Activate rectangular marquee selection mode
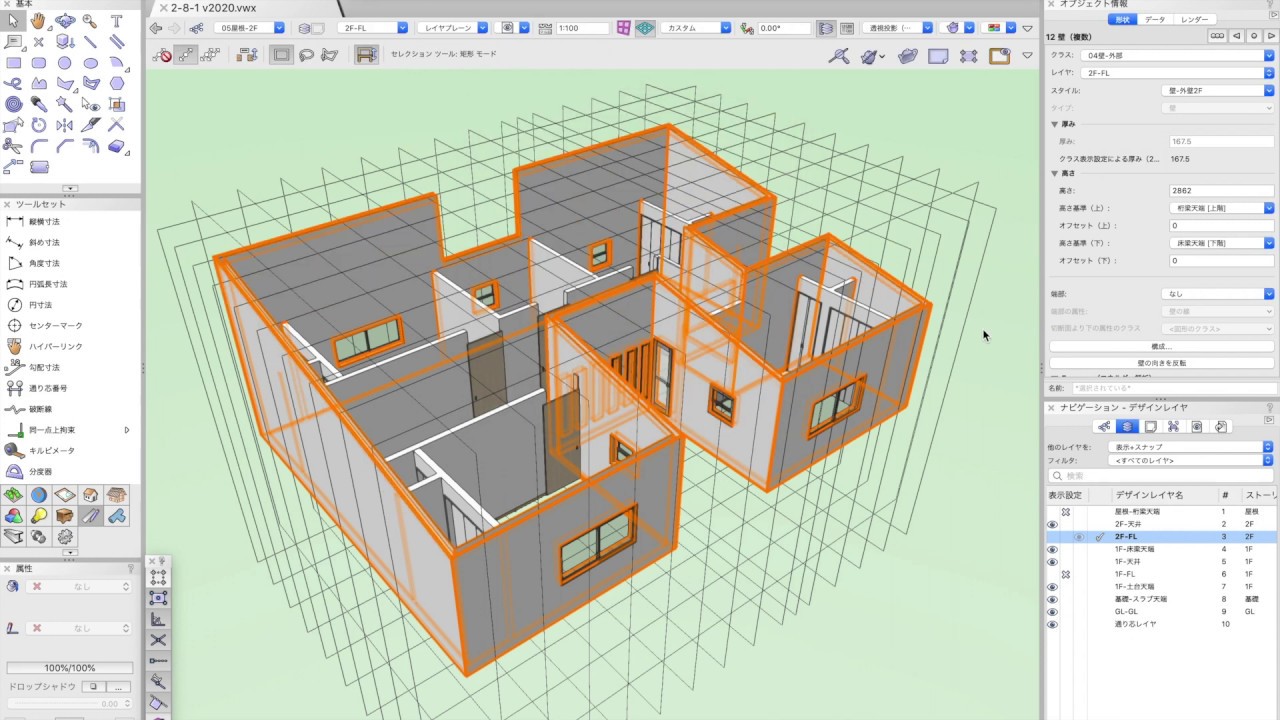Viewport: 1280px width, 720px height. click(x=282, y=55)
